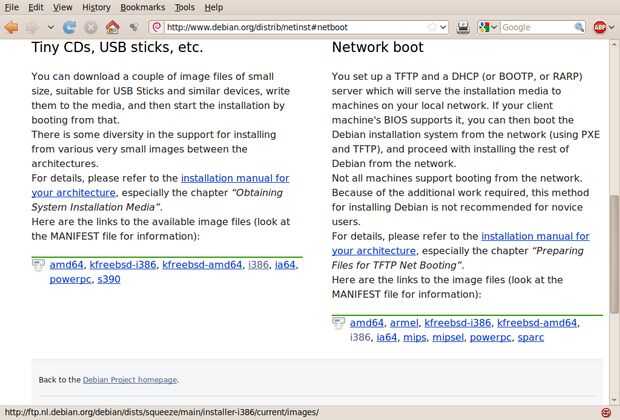
Task: Click the red status bar icon bottom right
Action: 606,412
